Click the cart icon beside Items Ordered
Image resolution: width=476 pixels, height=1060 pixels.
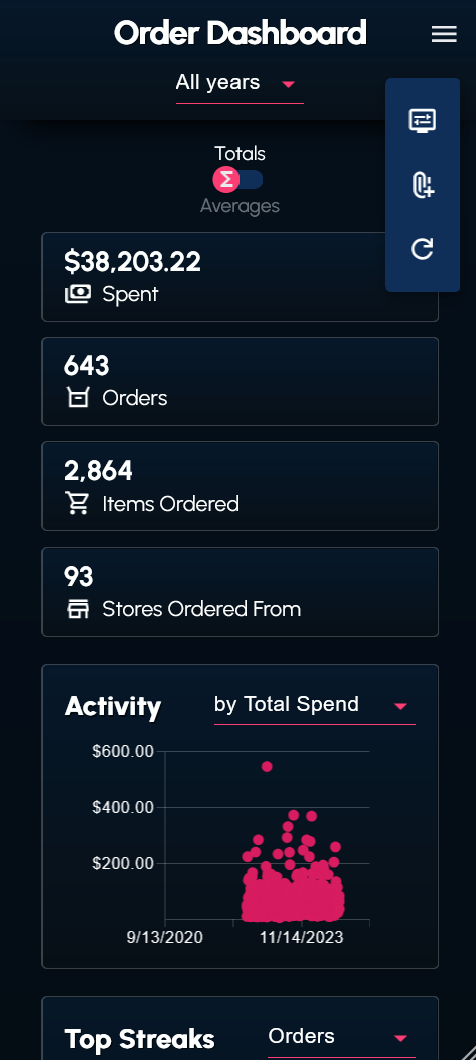pos(78,504)
